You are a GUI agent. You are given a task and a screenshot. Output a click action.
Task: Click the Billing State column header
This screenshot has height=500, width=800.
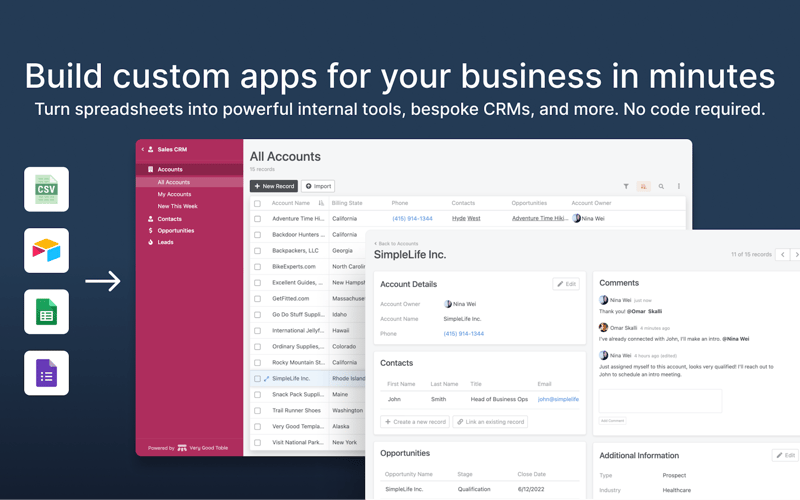click(347, 203)
